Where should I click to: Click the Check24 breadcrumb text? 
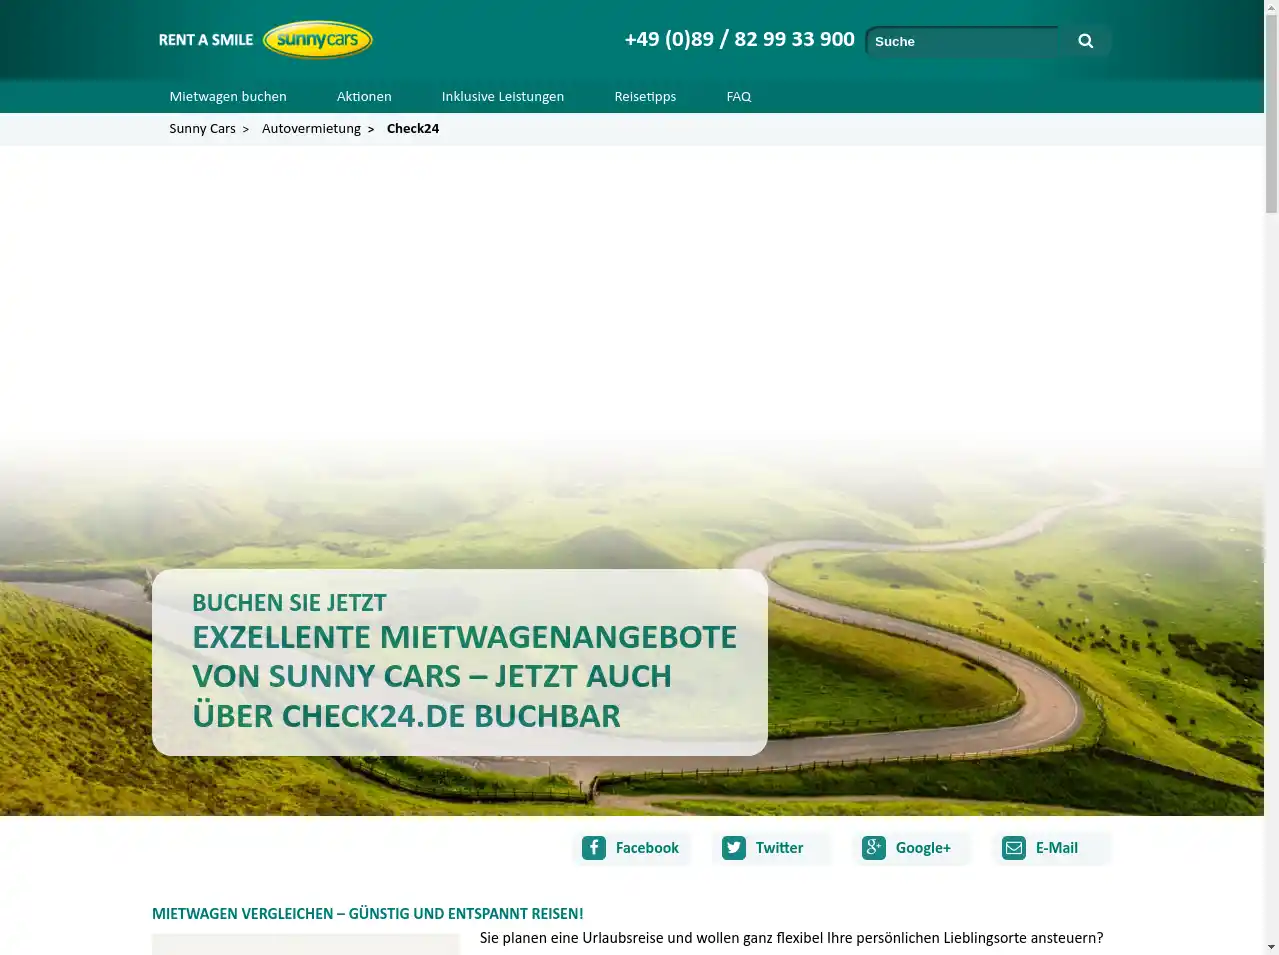tap(413, 129)
